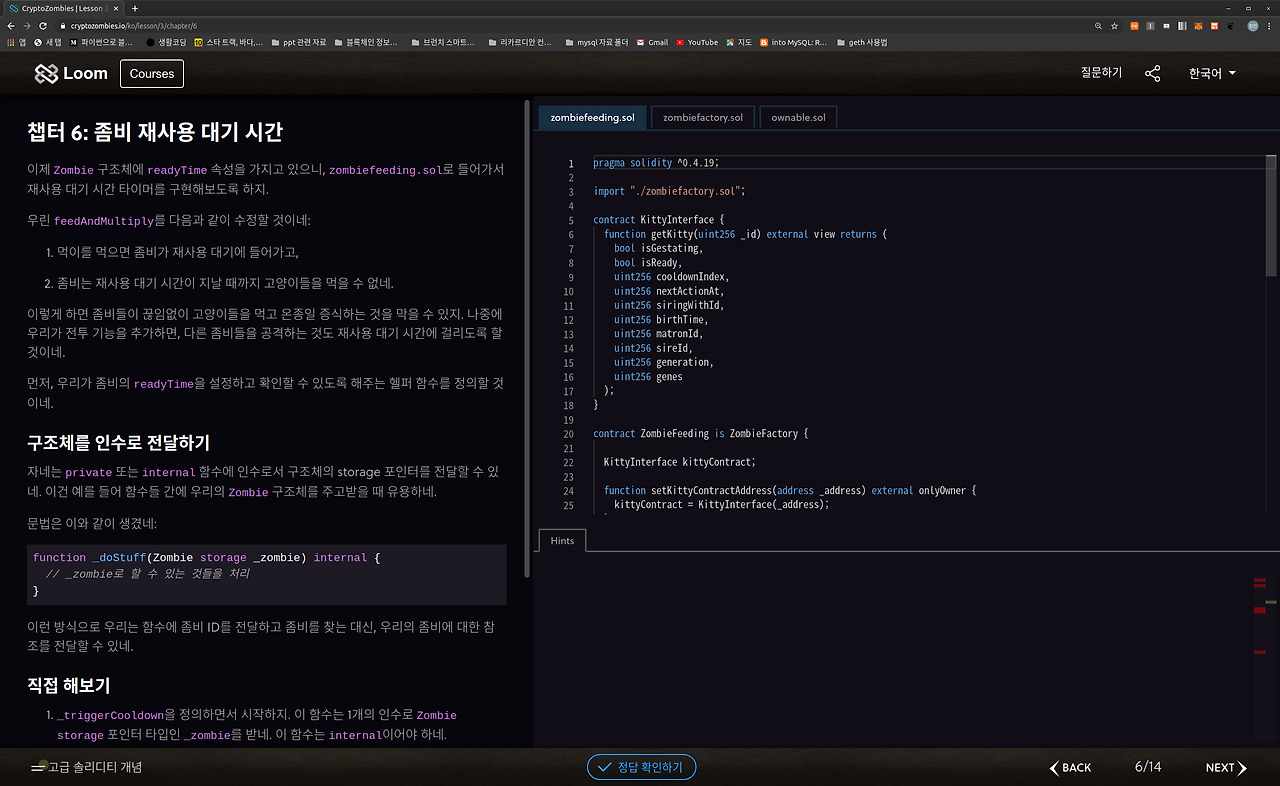Open the 질문하기 link
1280x786 pixels.
point(1101,73)
